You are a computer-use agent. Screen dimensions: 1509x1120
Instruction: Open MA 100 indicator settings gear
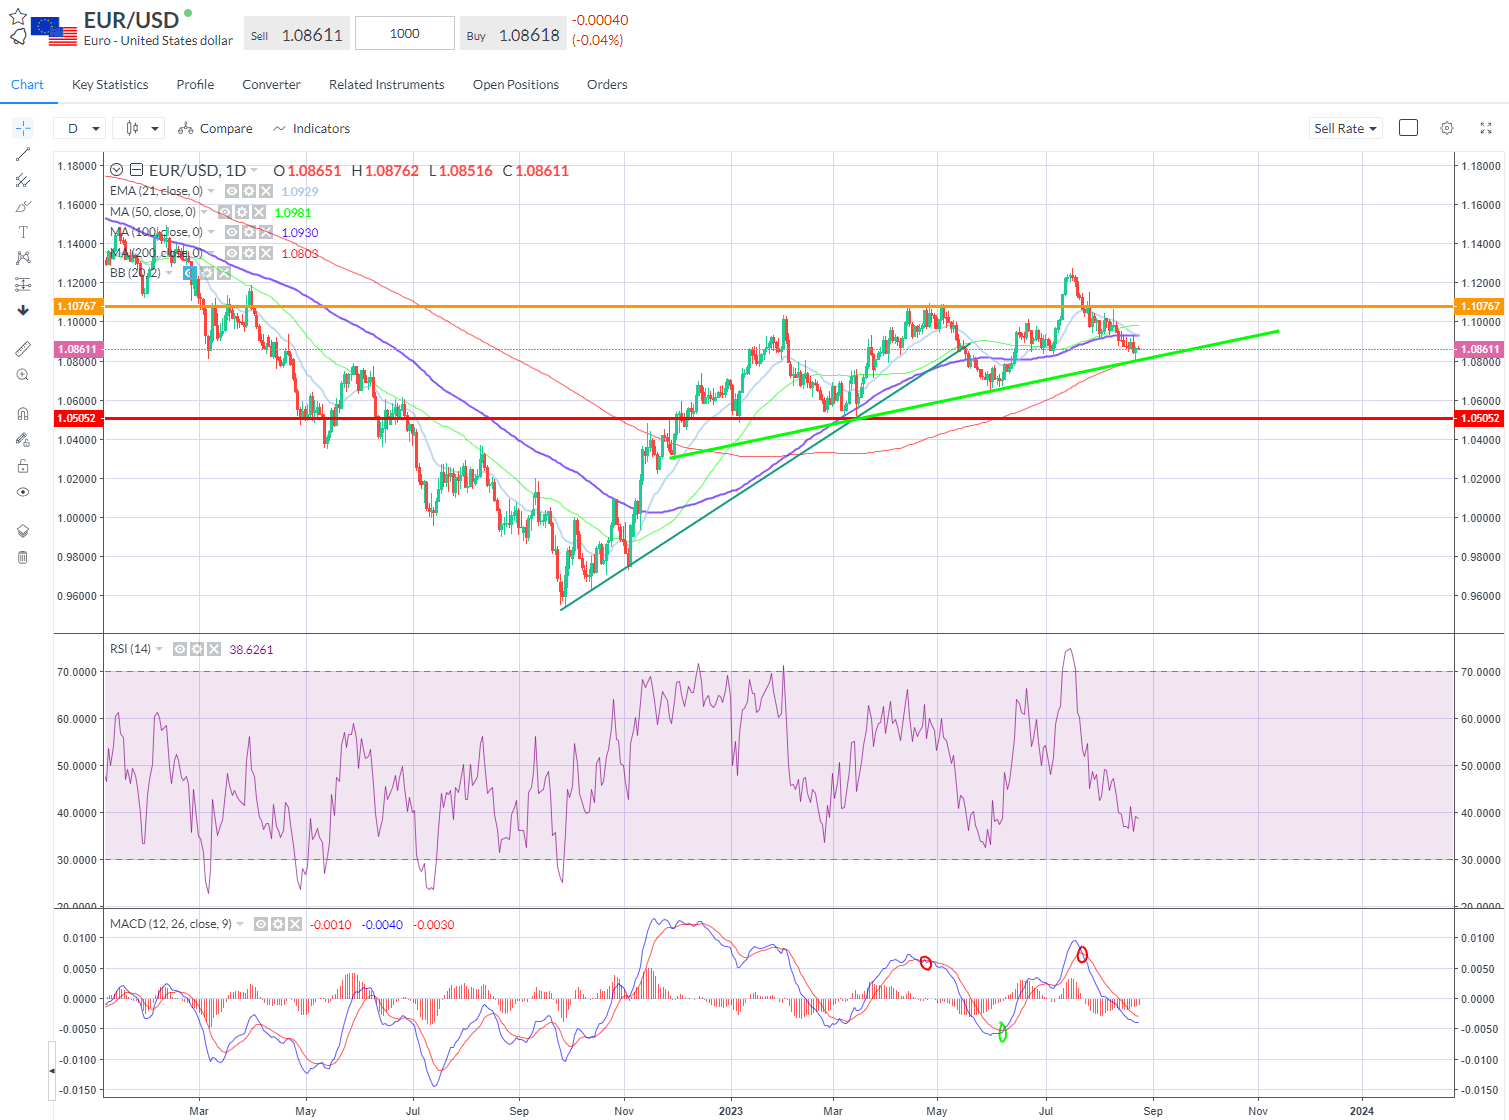coord(249,232)
